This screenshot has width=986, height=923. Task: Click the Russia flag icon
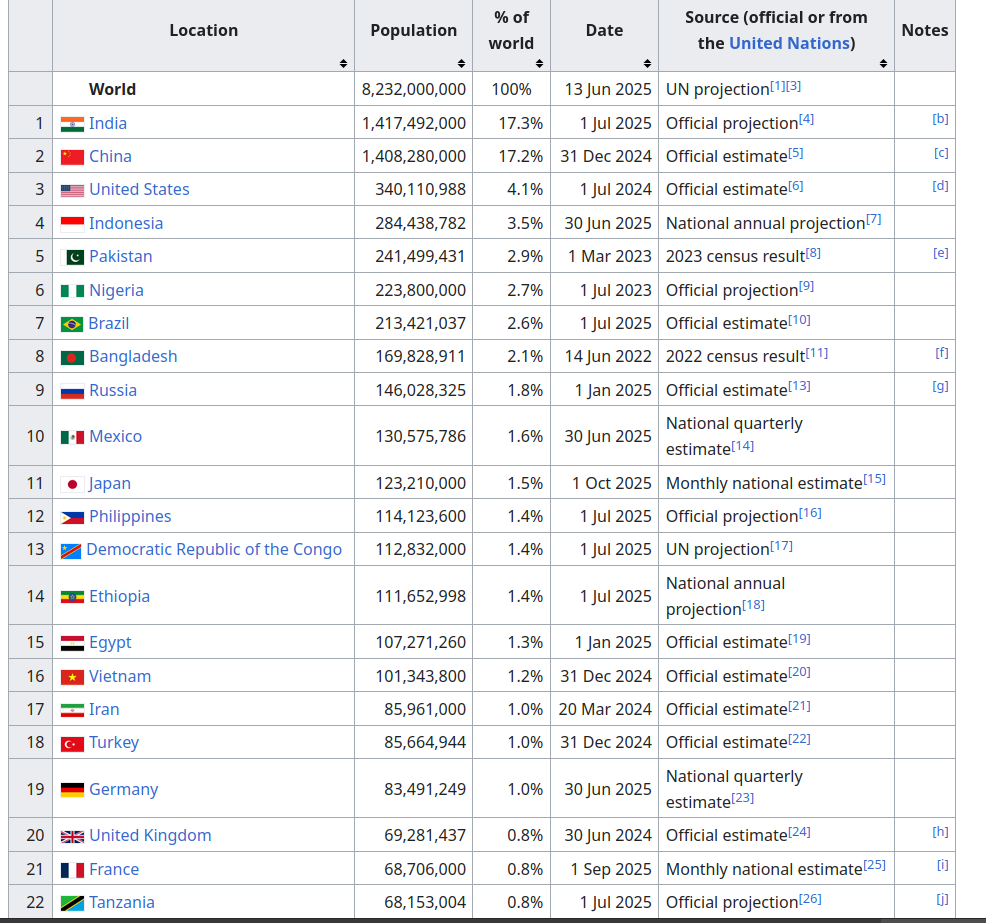72,392
